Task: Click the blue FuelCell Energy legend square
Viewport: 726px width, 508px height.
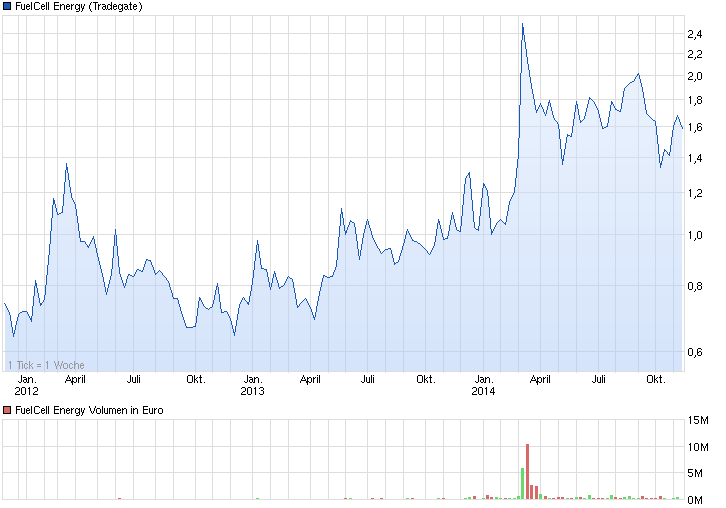Action: tap(7, 6)
